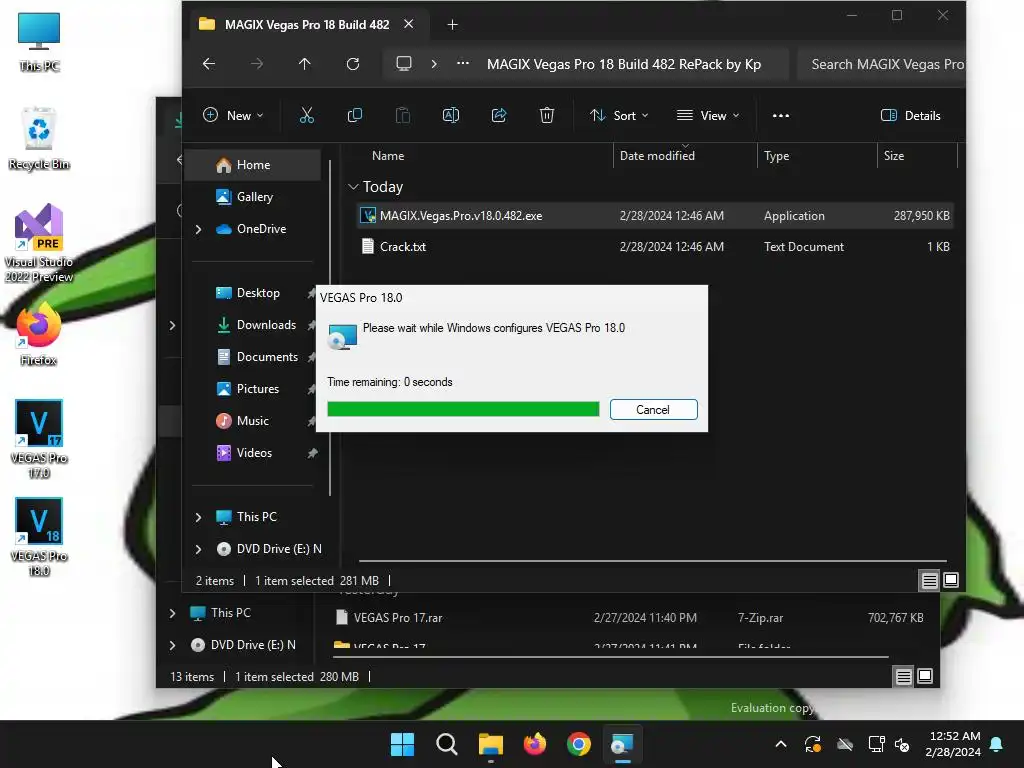
Task: Go up one folder level
Action: 305,64
